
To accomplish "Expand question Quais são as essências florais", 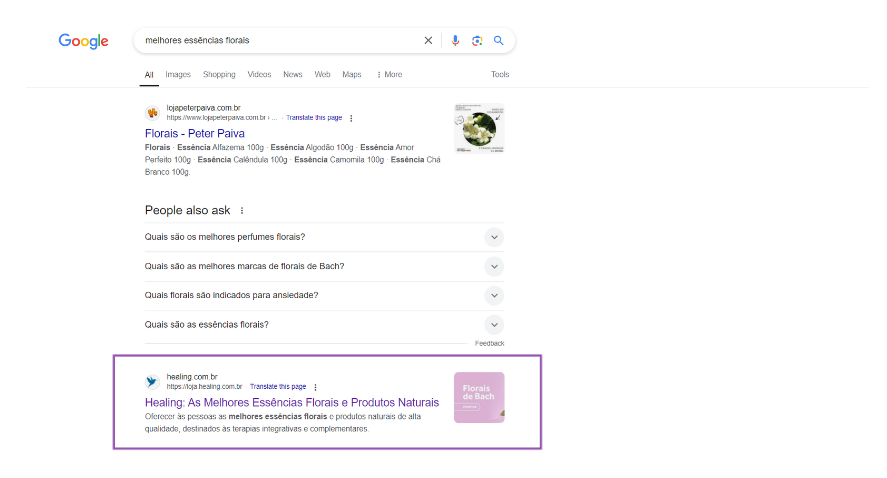I will coord(324,325).
